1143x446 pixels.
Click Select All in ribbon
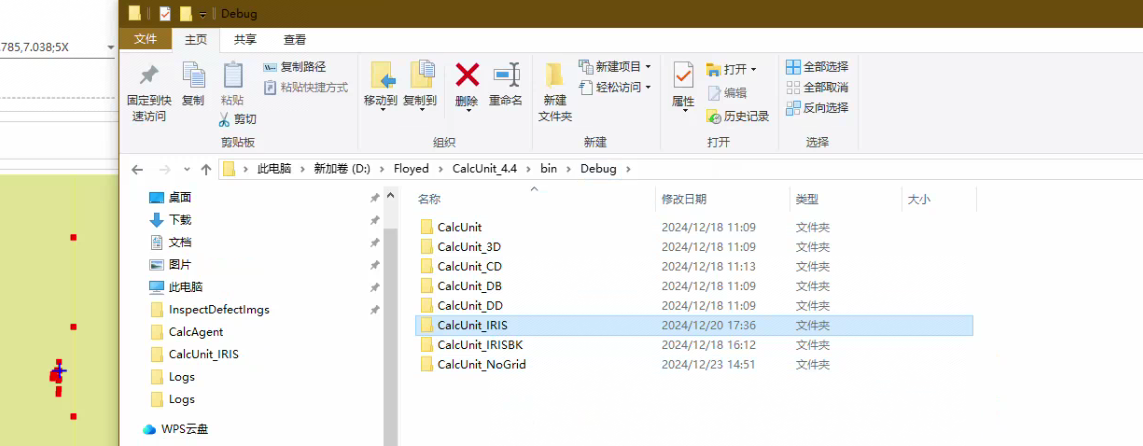coord(817,67)
